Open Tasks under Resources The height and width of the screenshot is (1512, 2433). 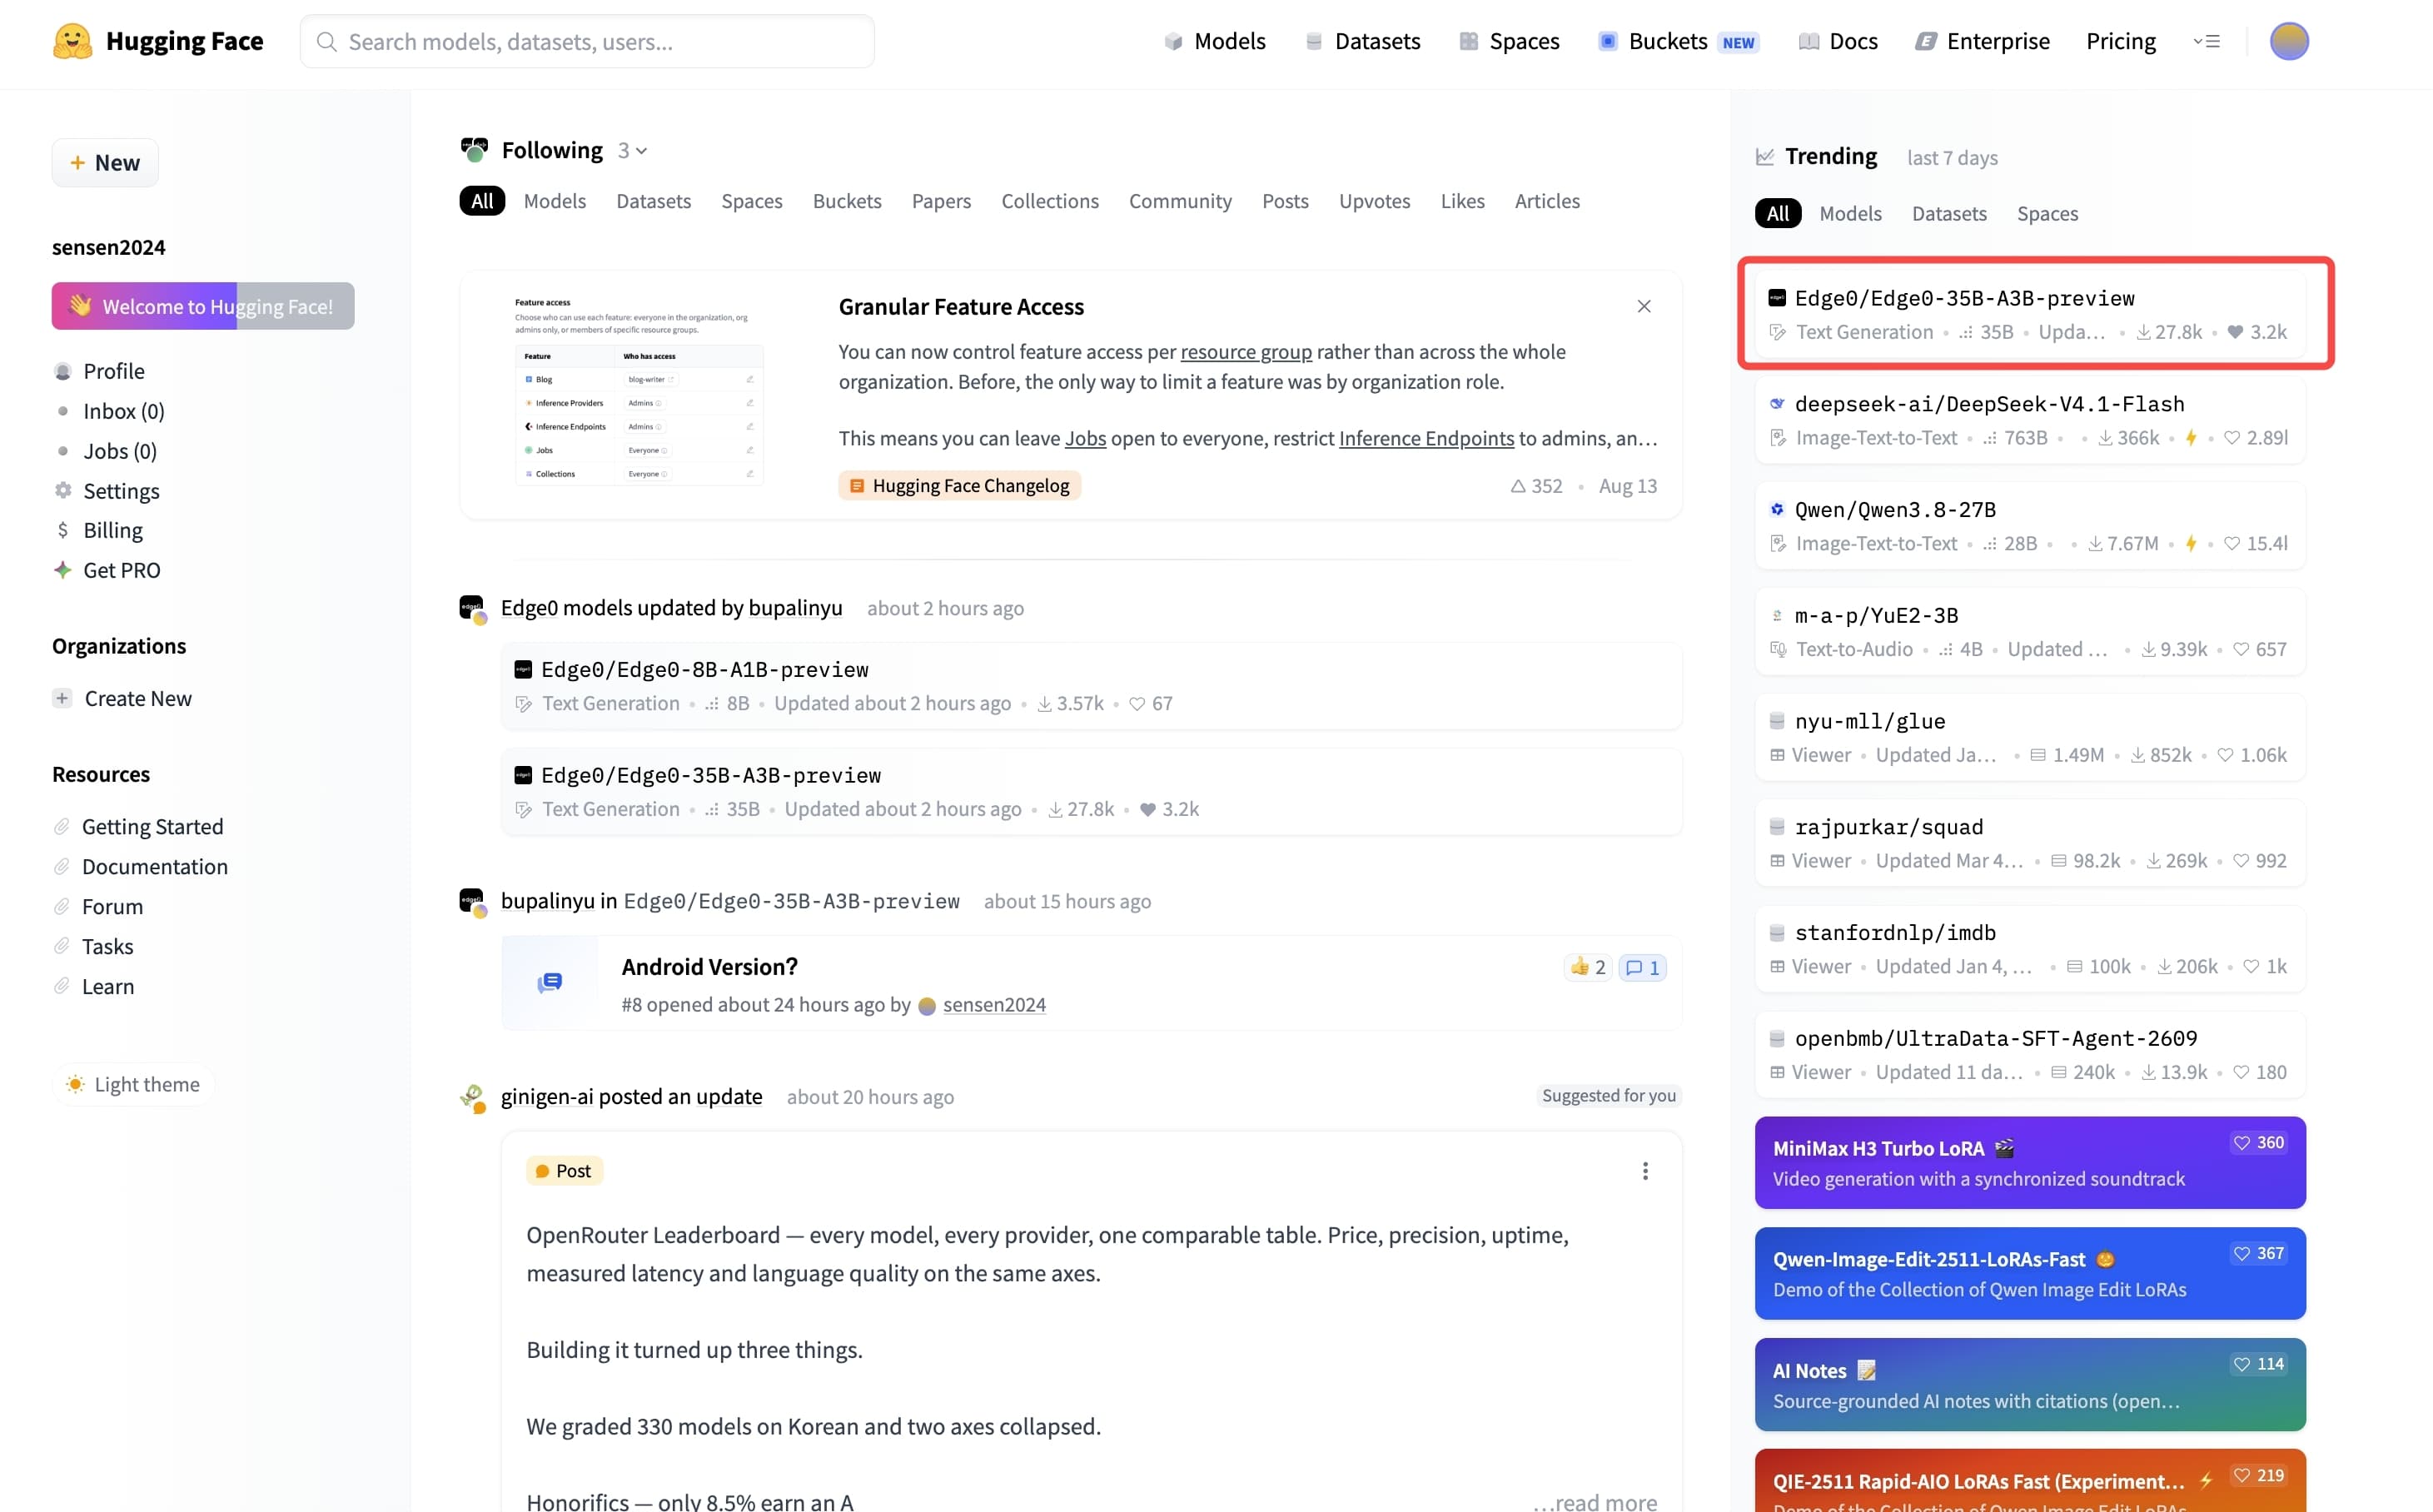point(108,947)
